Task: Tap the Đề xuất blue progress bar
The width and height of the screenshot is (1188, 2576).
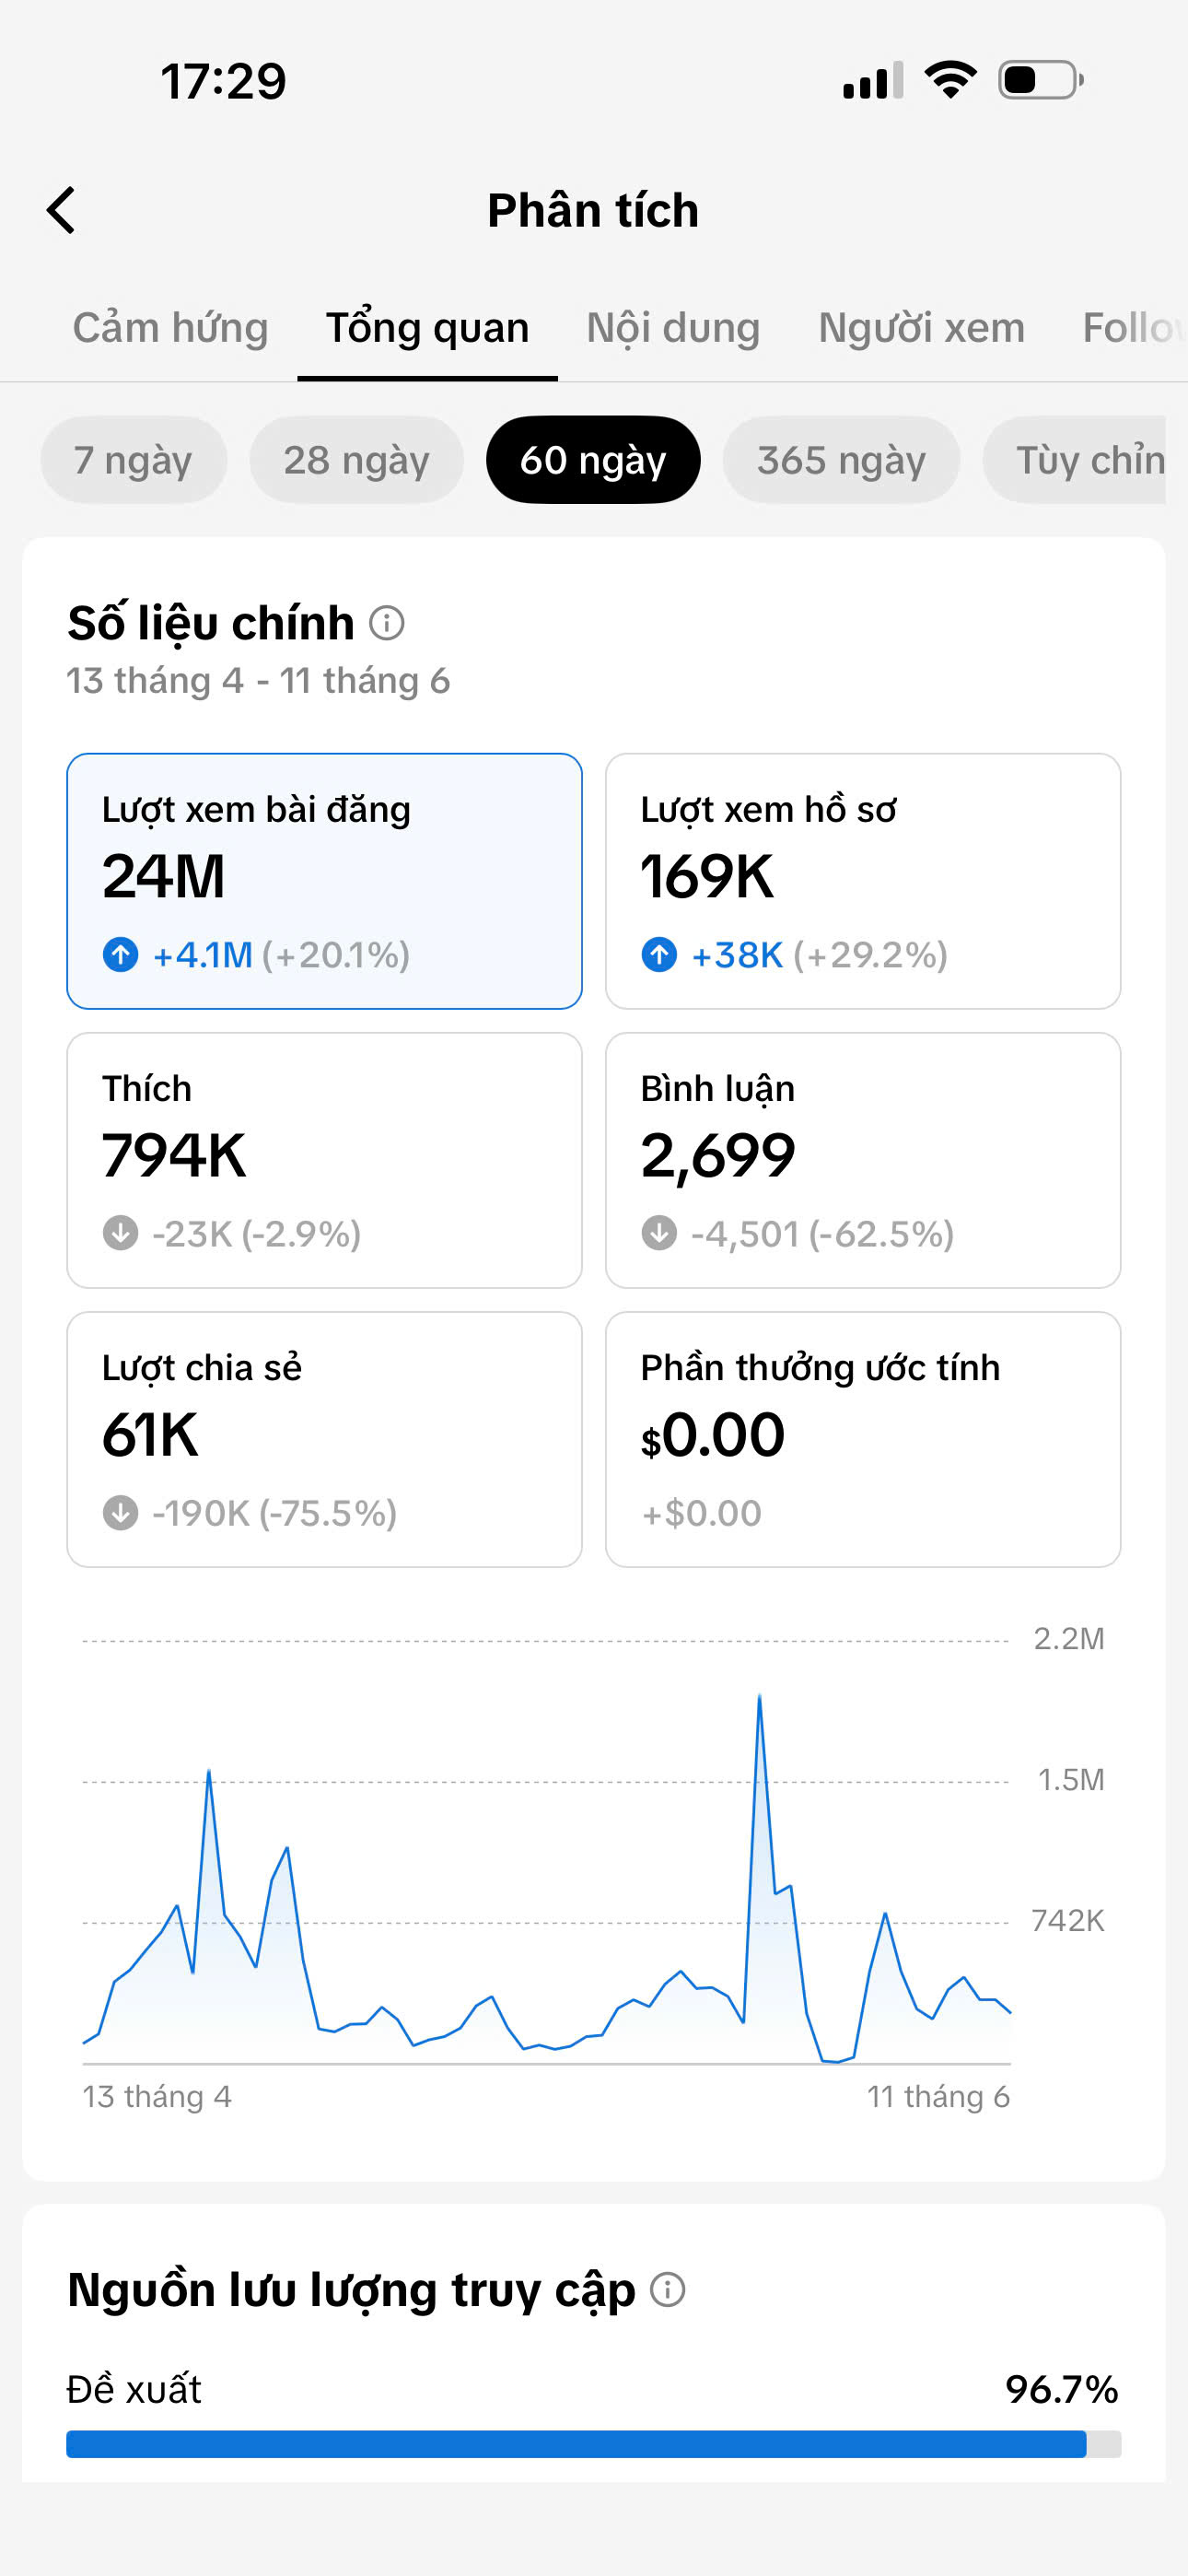Action: tap(576, 2444)
